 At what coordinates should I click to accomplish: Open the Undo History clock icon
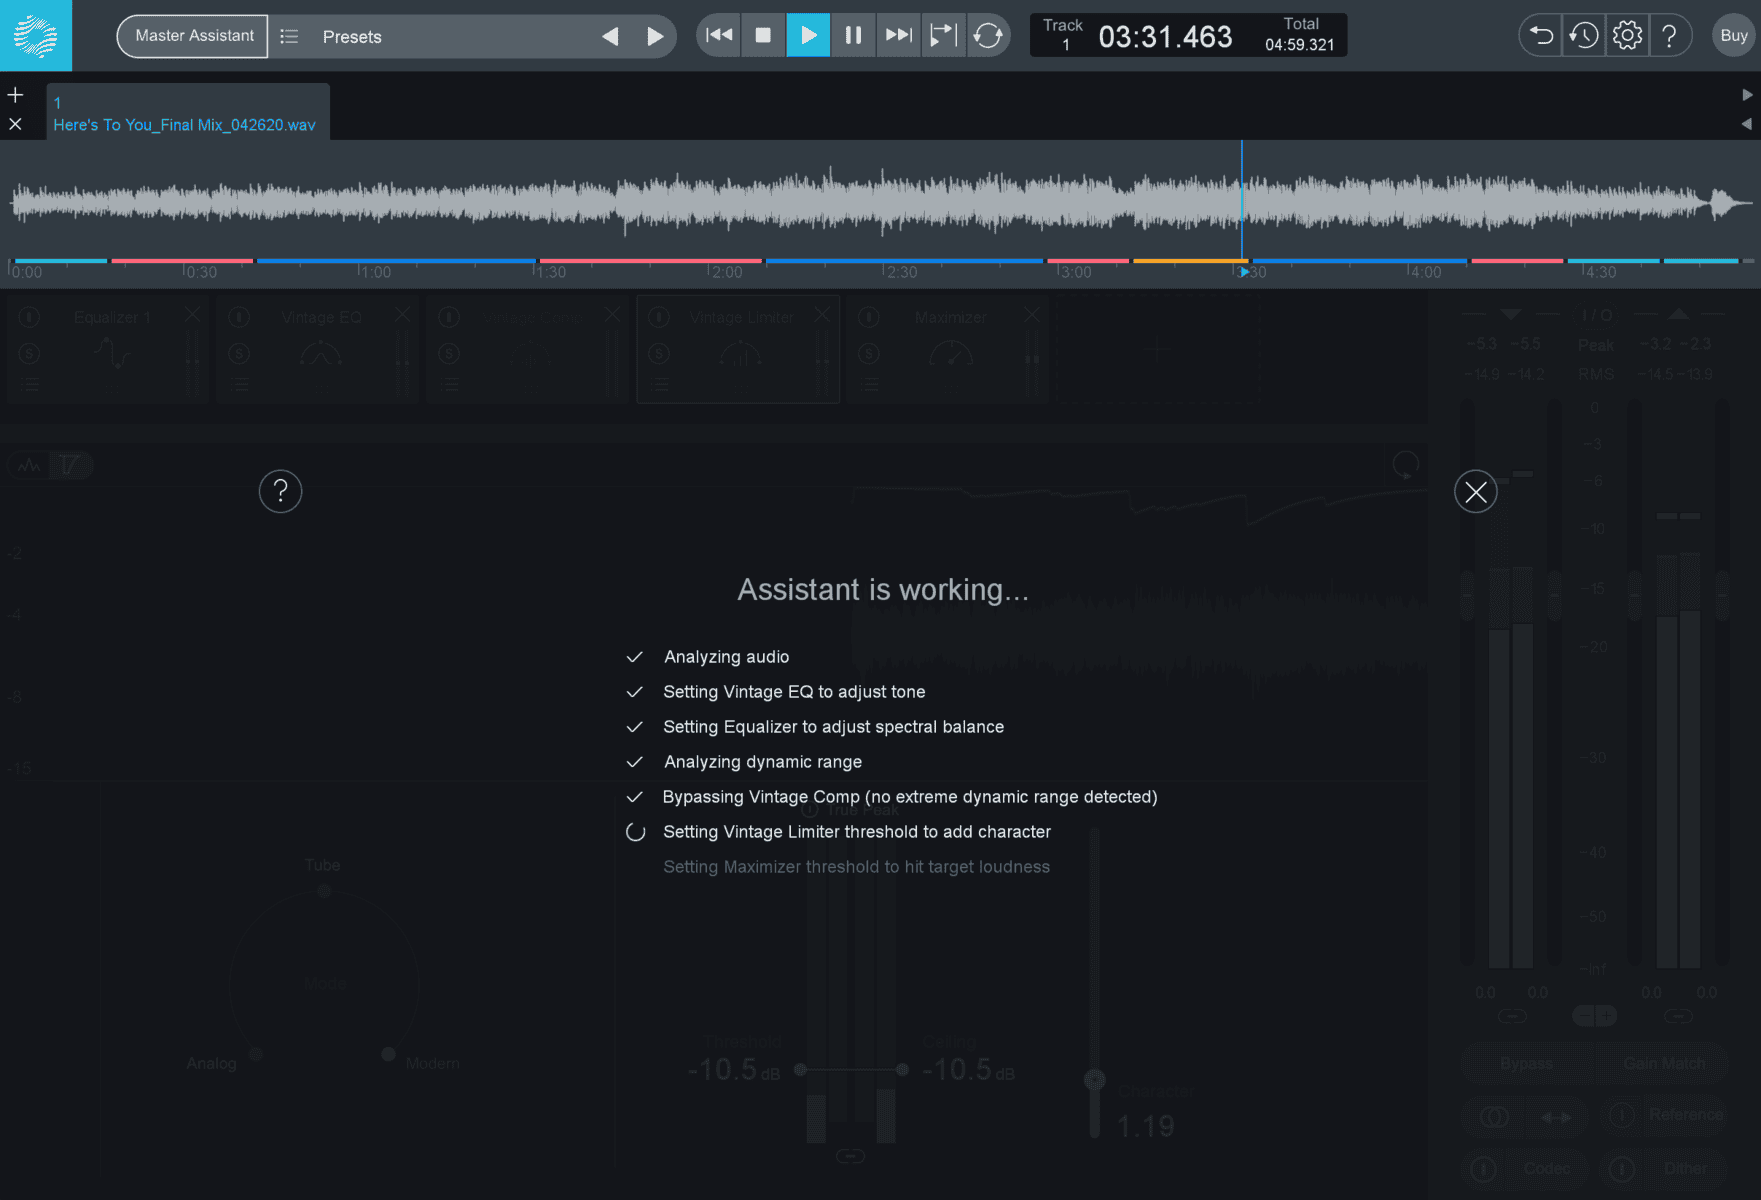tap(1584, 36)
